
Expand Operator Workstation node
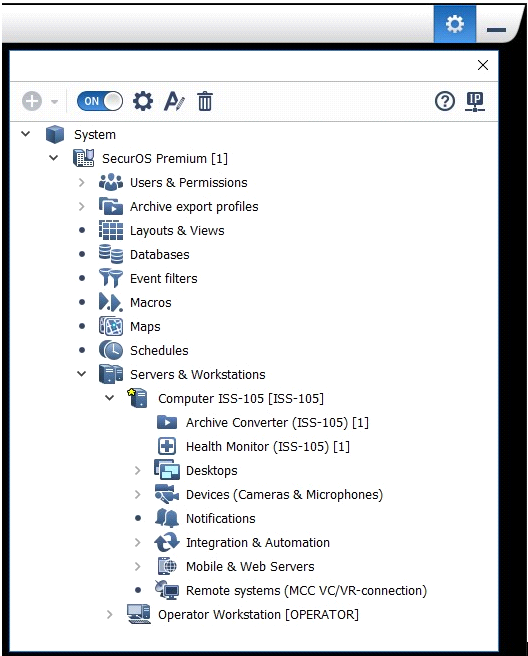coord(110,614)
